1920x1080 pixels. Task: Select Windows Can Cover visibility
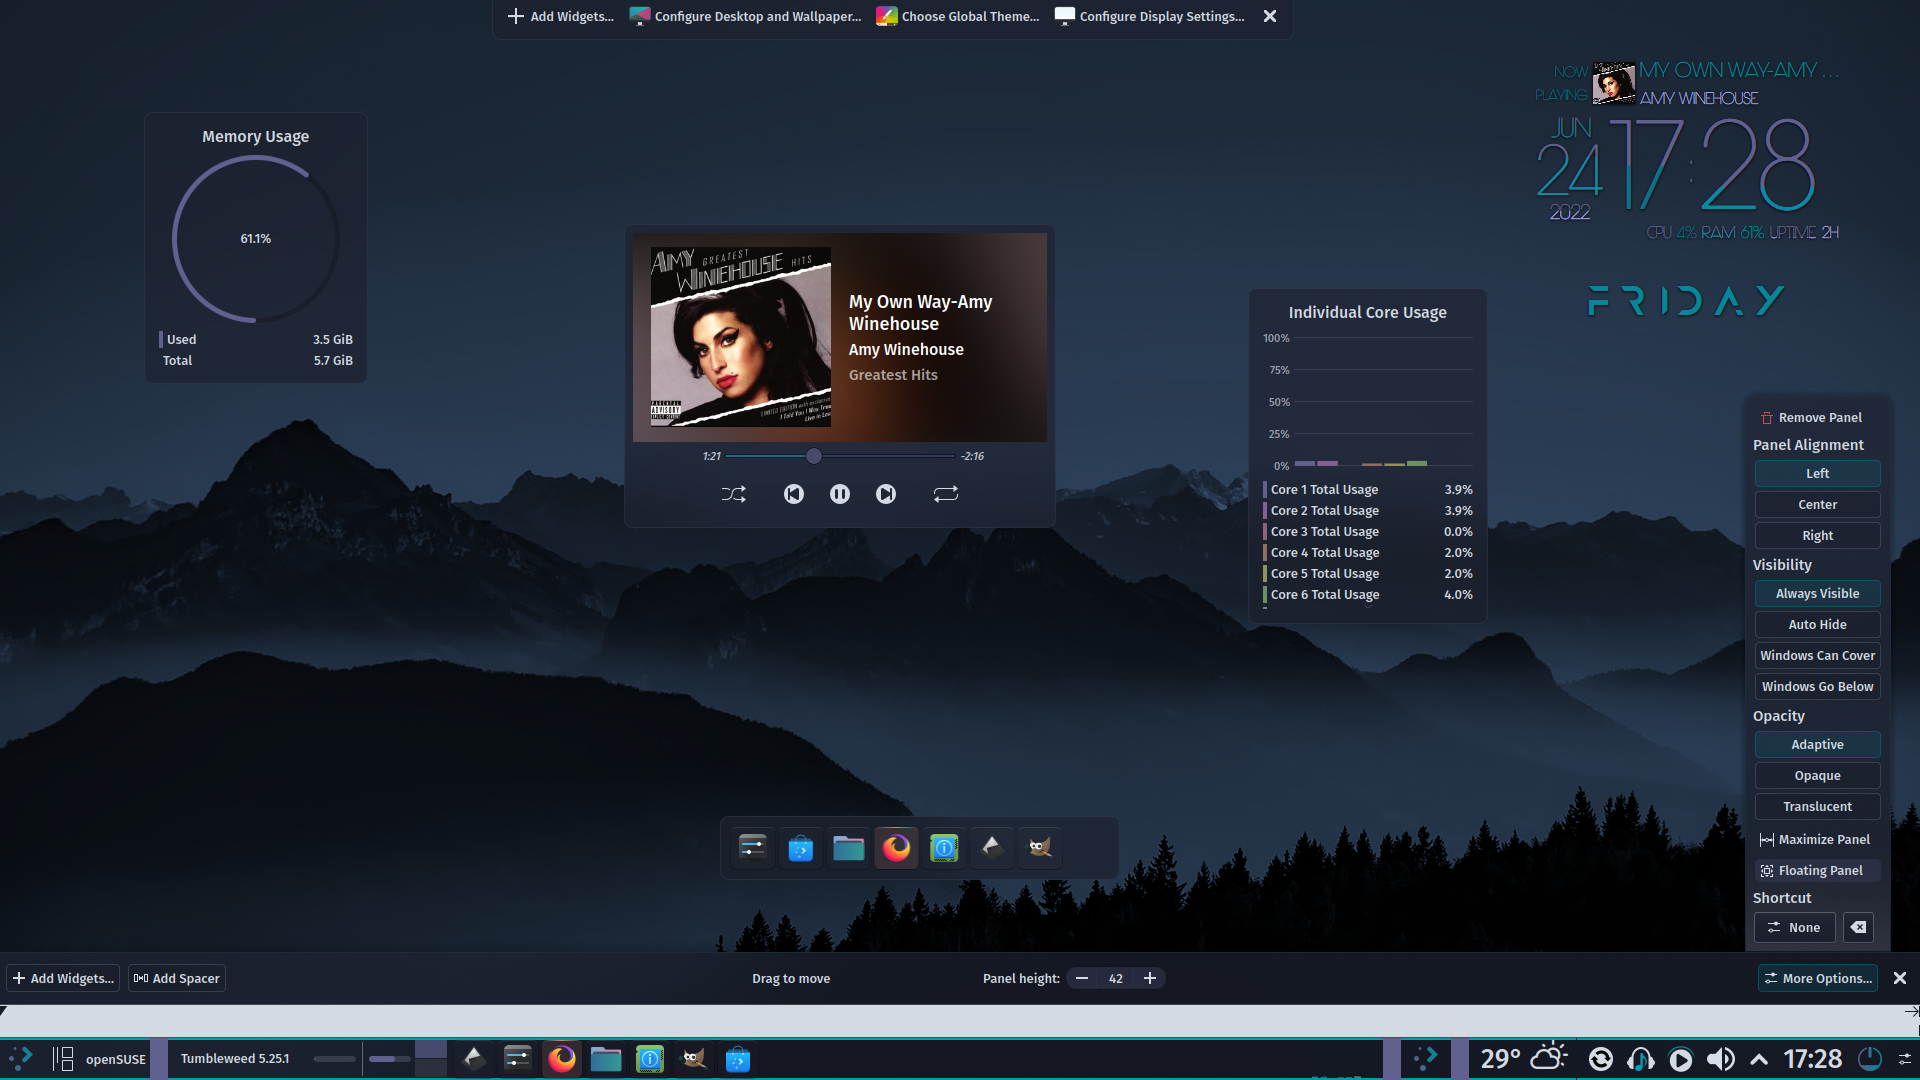1817,656
